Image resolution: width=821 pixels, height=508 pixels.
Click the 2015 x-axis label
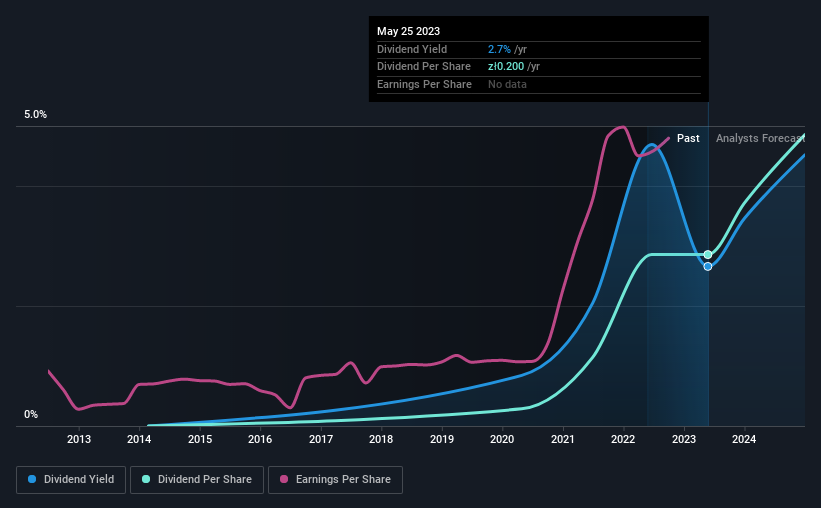200,439
